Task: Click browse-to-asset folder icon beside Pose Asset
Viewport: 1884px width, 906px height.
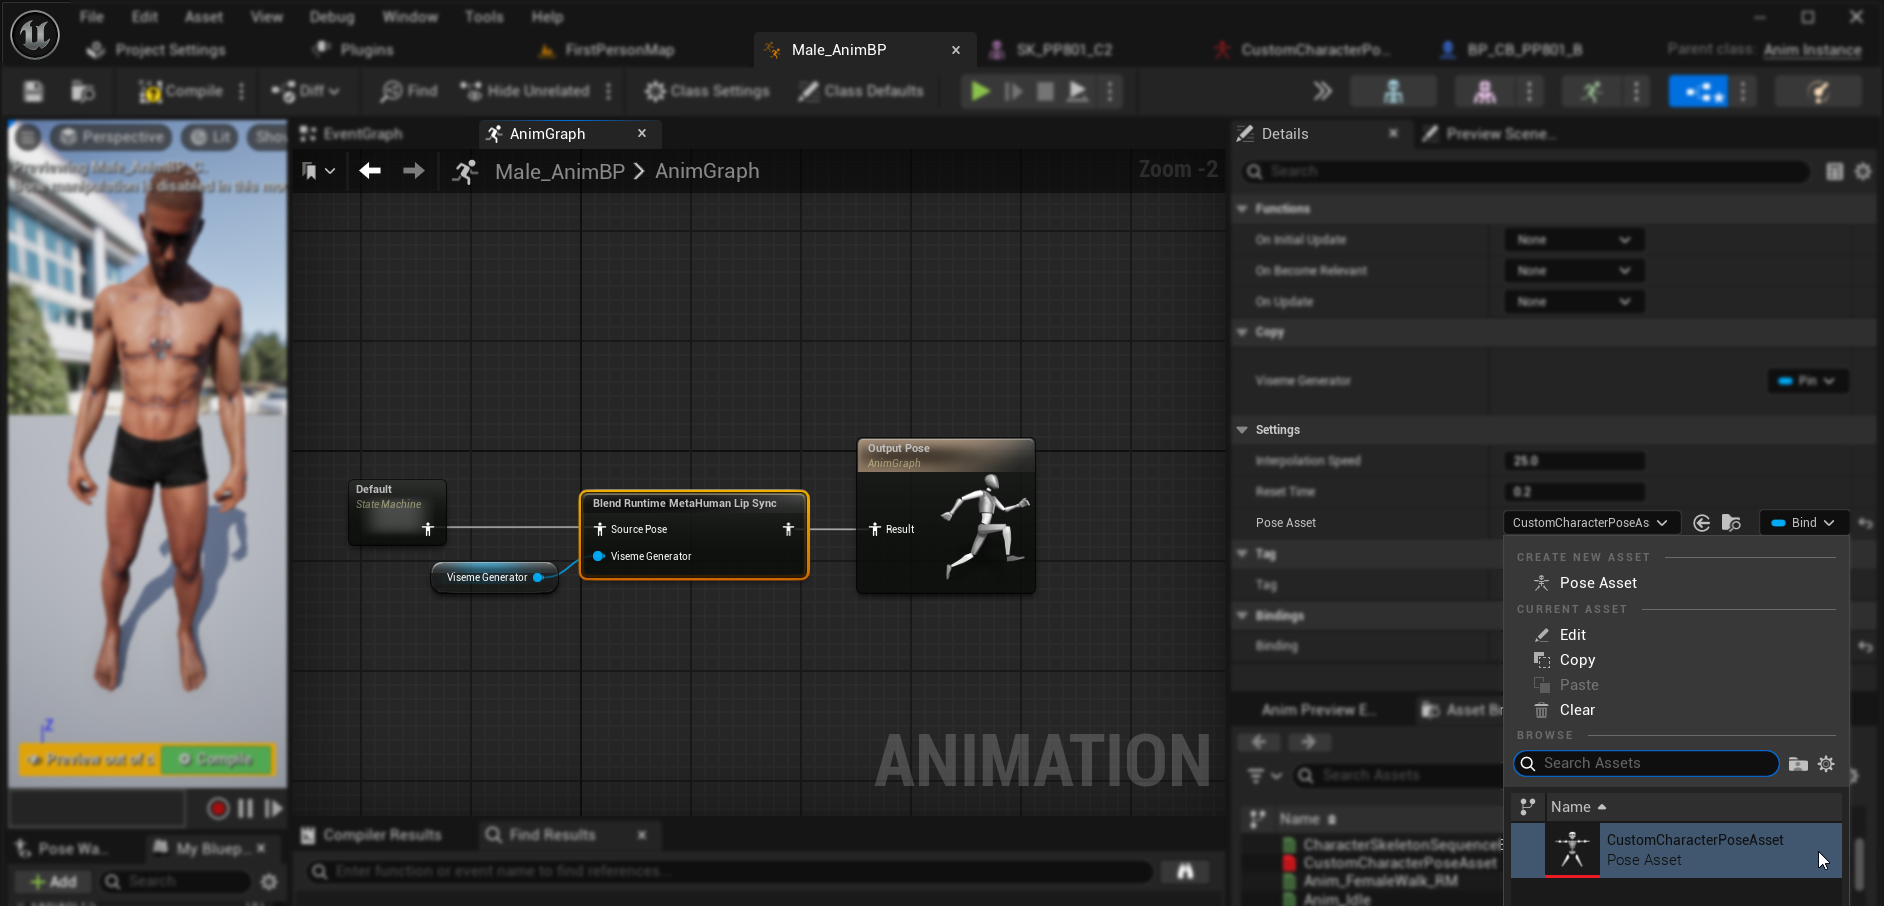Action: pyautogui.click(x=1732, y=522)
